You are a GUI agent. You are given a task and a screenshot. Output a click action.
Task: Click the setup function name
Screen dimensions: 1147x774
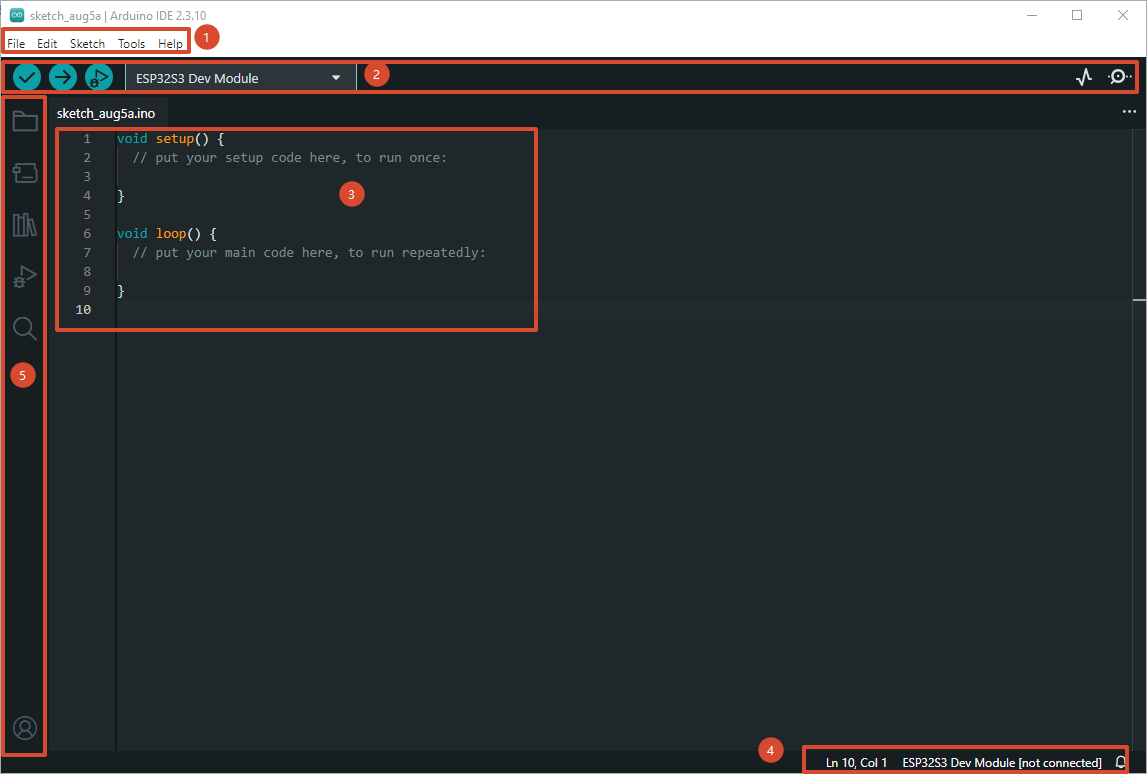coord(175,138)
